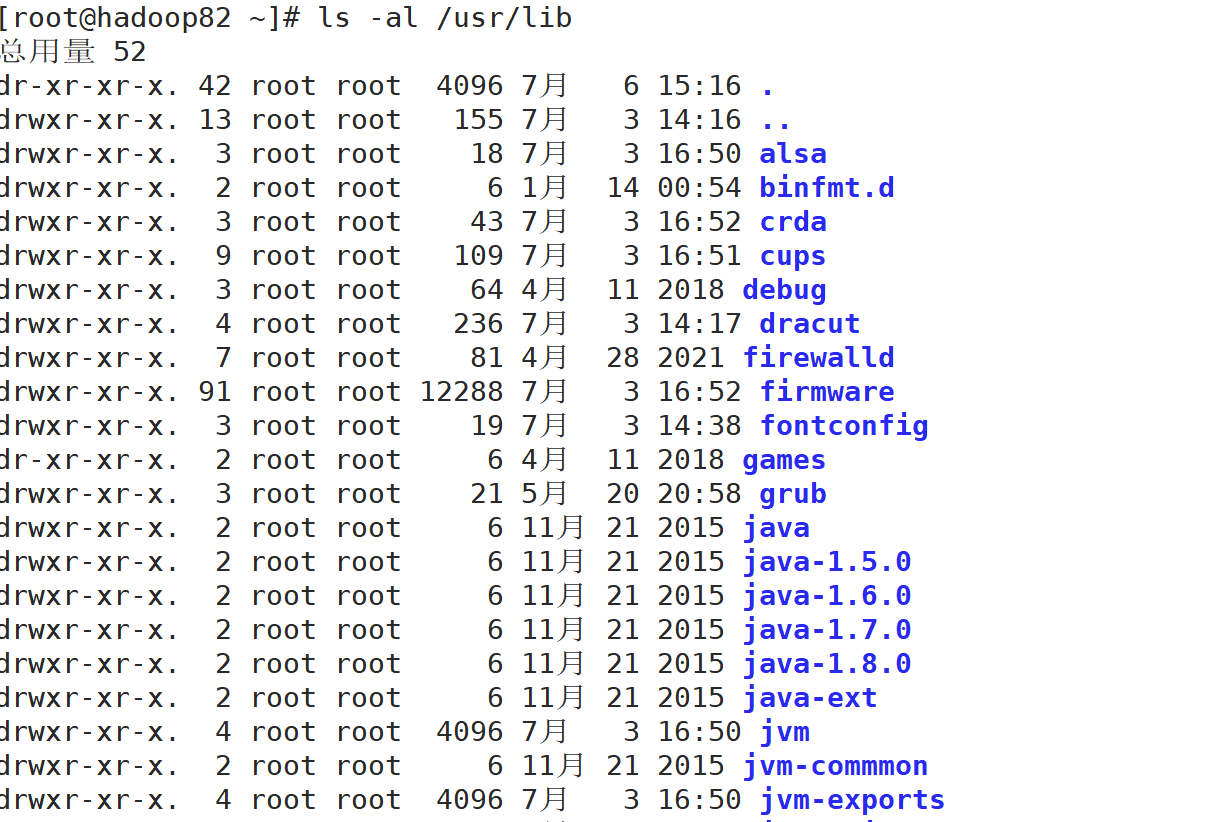Click the firewalld directory name
Viewport: 1207px width, 822px height.
click(818, 358)
